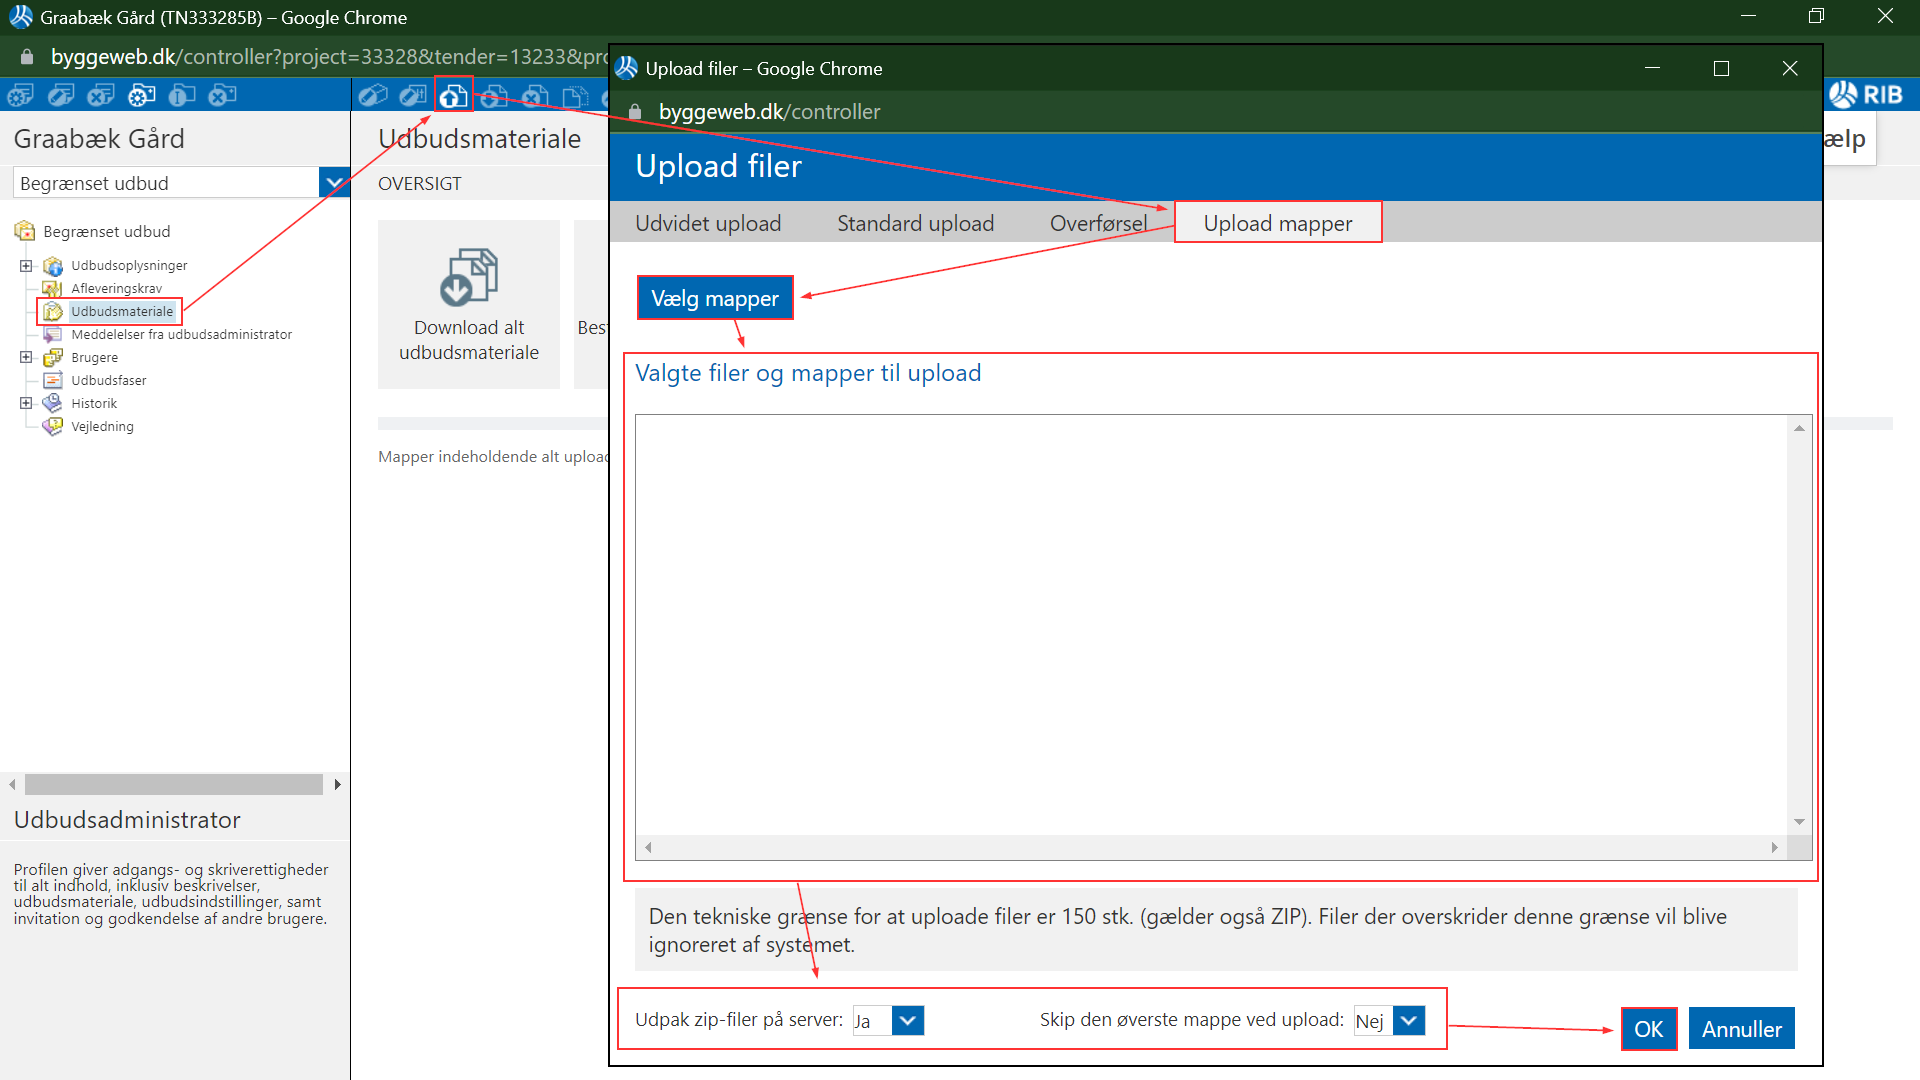The height and width of the screenshot is (1080, 1920).
Task: Click the create folder gear icon
Action: pos(141,96)
